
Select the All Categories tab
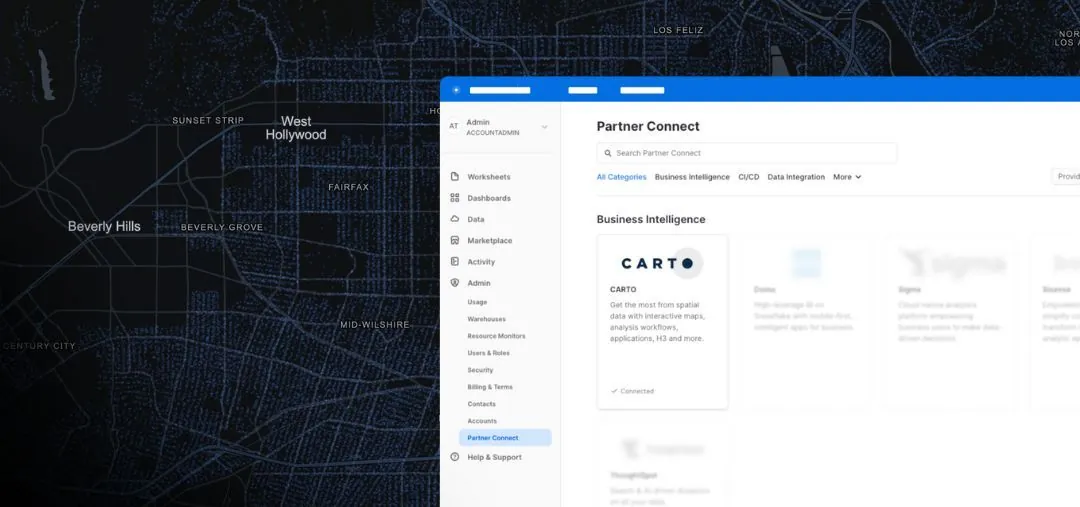621,177
